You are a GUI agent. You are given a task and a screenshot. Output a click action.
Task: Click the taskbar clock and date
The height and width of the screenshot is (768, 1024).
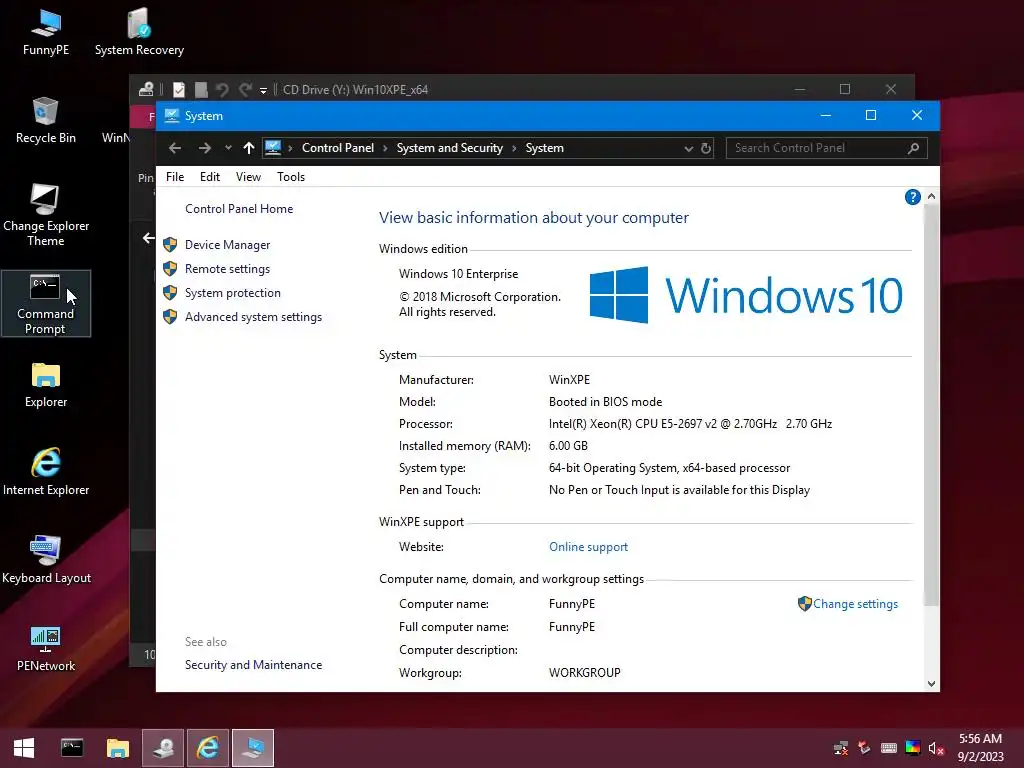(980, 748)
